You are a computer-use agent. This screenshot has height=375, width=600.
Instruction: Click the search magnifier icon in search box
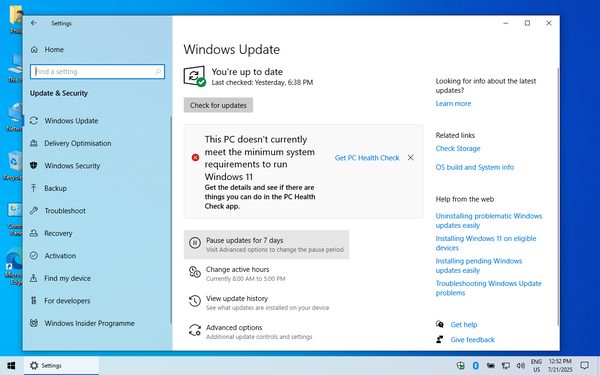(158, 72)
